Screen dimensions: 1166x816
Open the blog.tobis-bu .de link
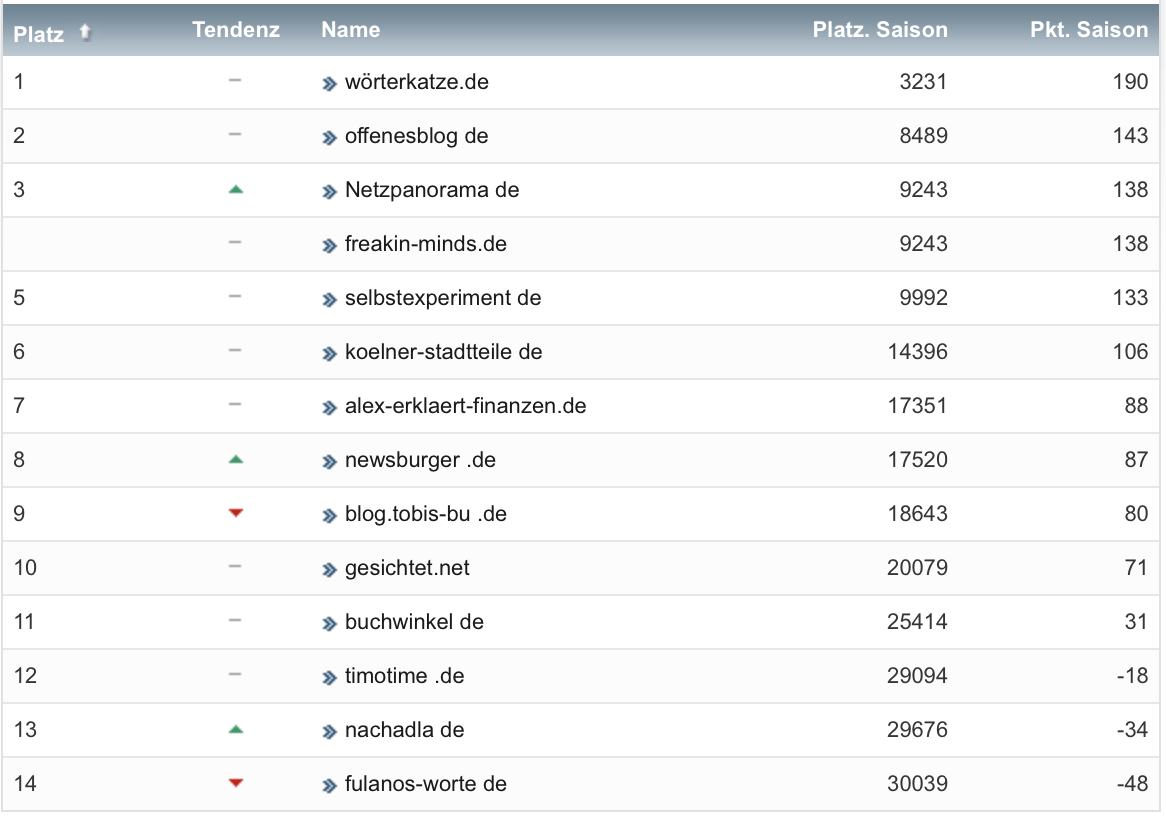point(425,514)
